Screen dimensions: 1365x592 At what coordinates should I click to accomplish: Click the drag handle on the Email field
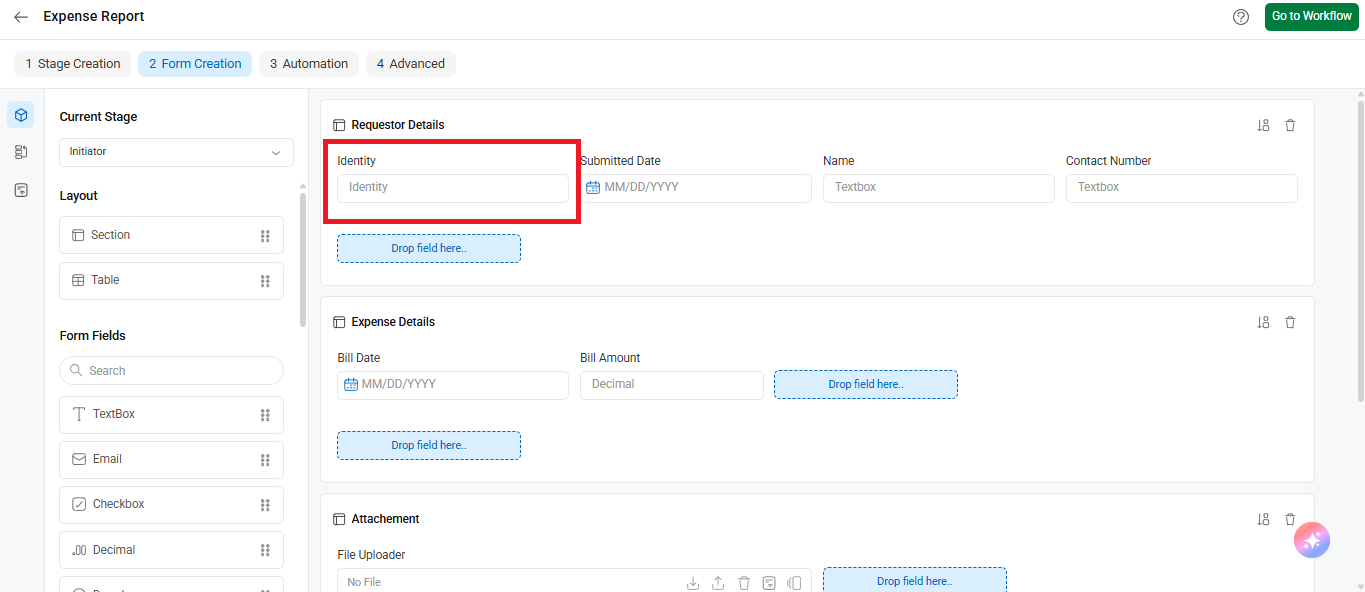(x=265, y=460)
